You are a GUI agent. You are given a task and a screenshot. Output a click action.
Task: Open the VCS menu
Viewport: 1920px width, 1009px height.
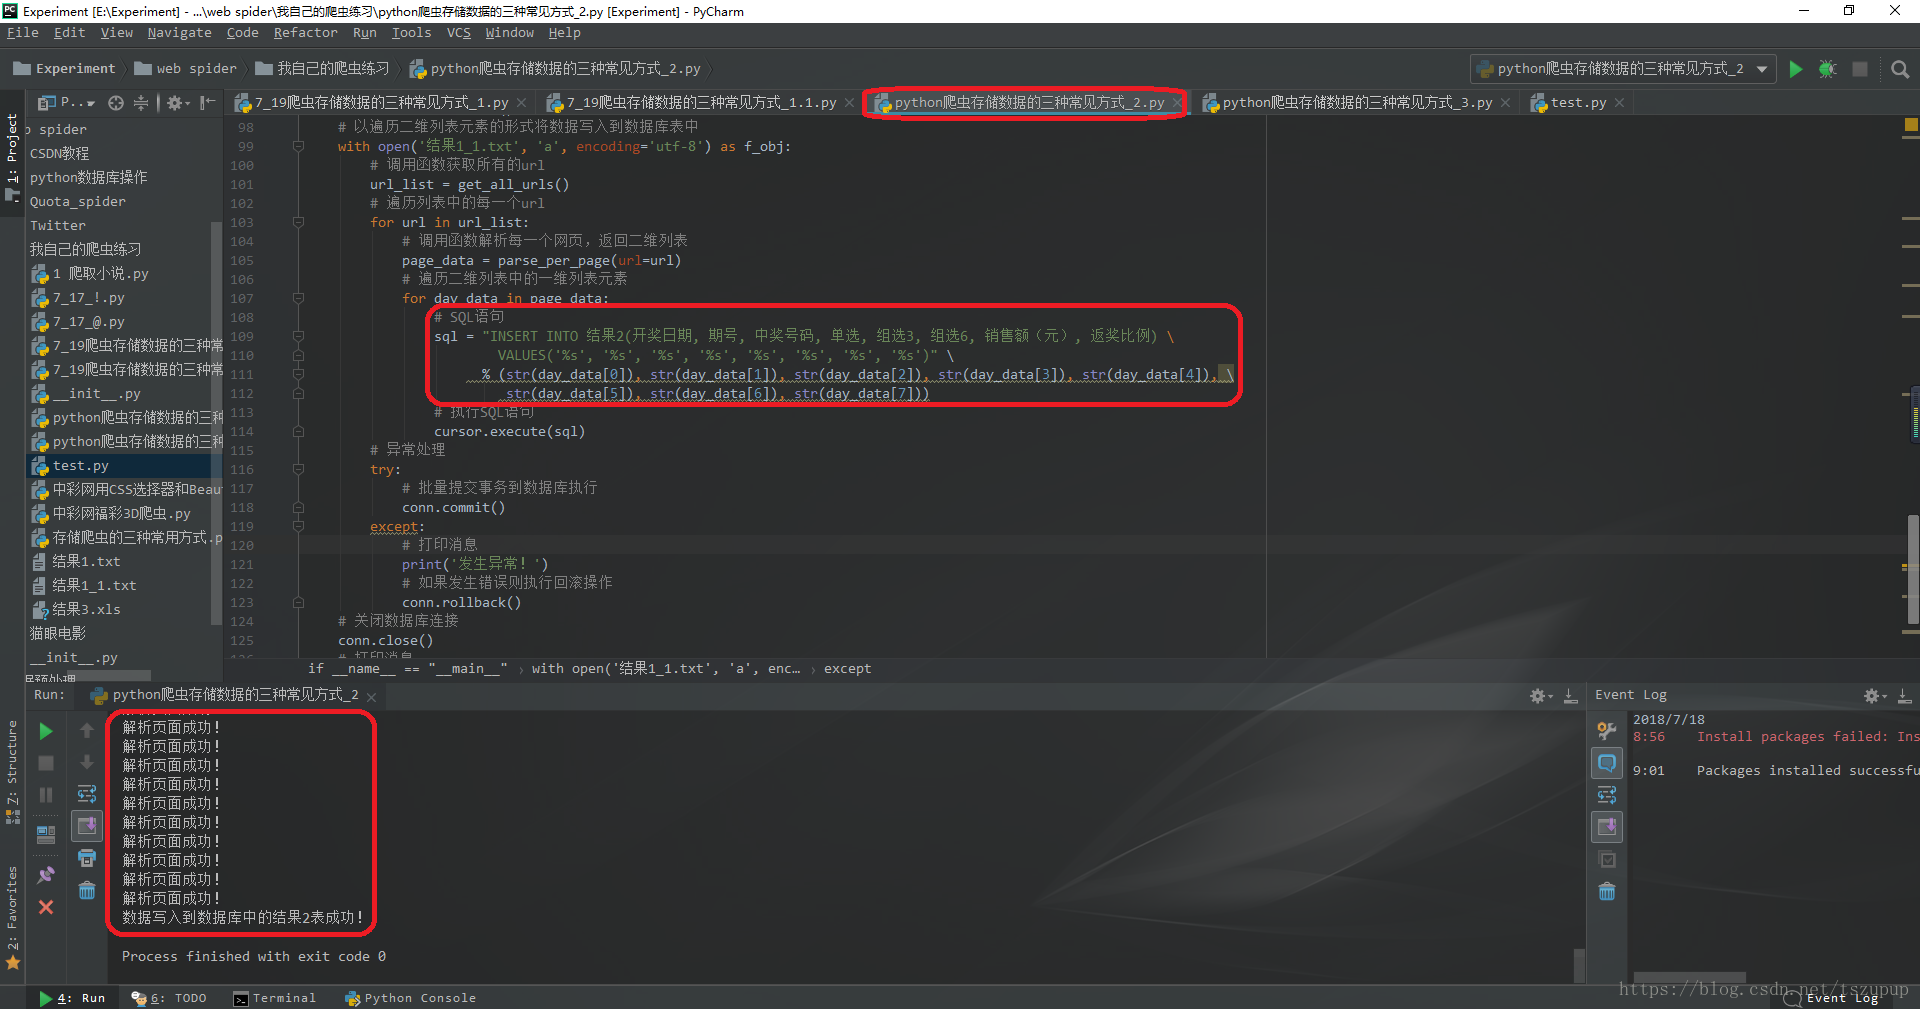pyautogui.click(x=458, y=33)
